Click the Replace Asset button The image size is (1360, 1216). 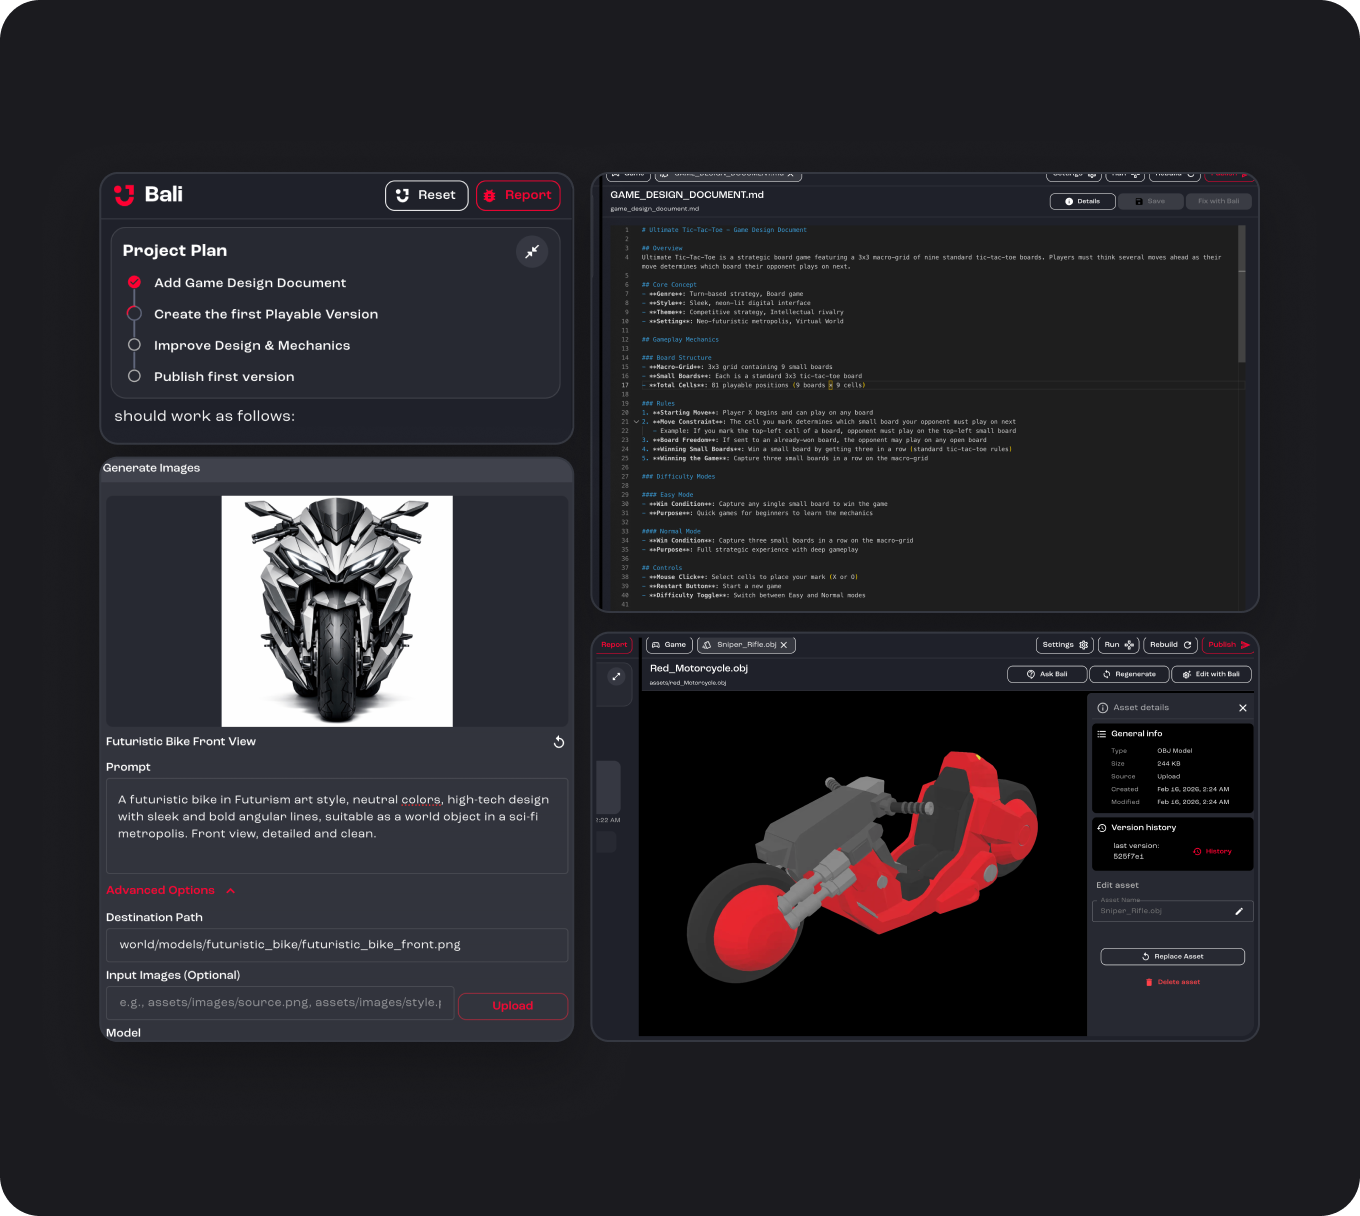(x=1171, y=956)
